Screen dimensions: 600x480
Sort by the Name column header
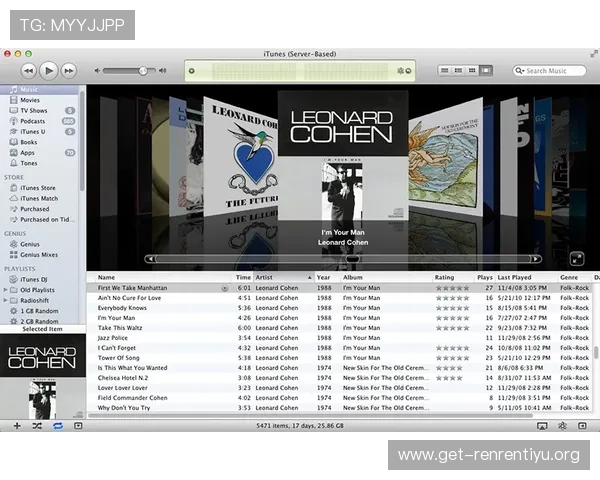(x=164, y=278)
